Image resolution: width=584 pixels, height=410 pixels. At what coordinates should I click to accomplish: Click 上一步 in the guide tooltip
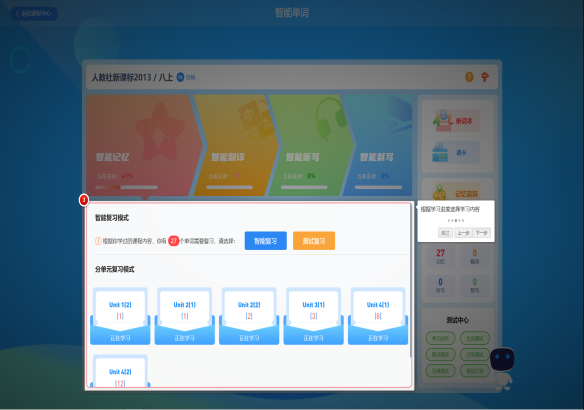coord(463,233)
